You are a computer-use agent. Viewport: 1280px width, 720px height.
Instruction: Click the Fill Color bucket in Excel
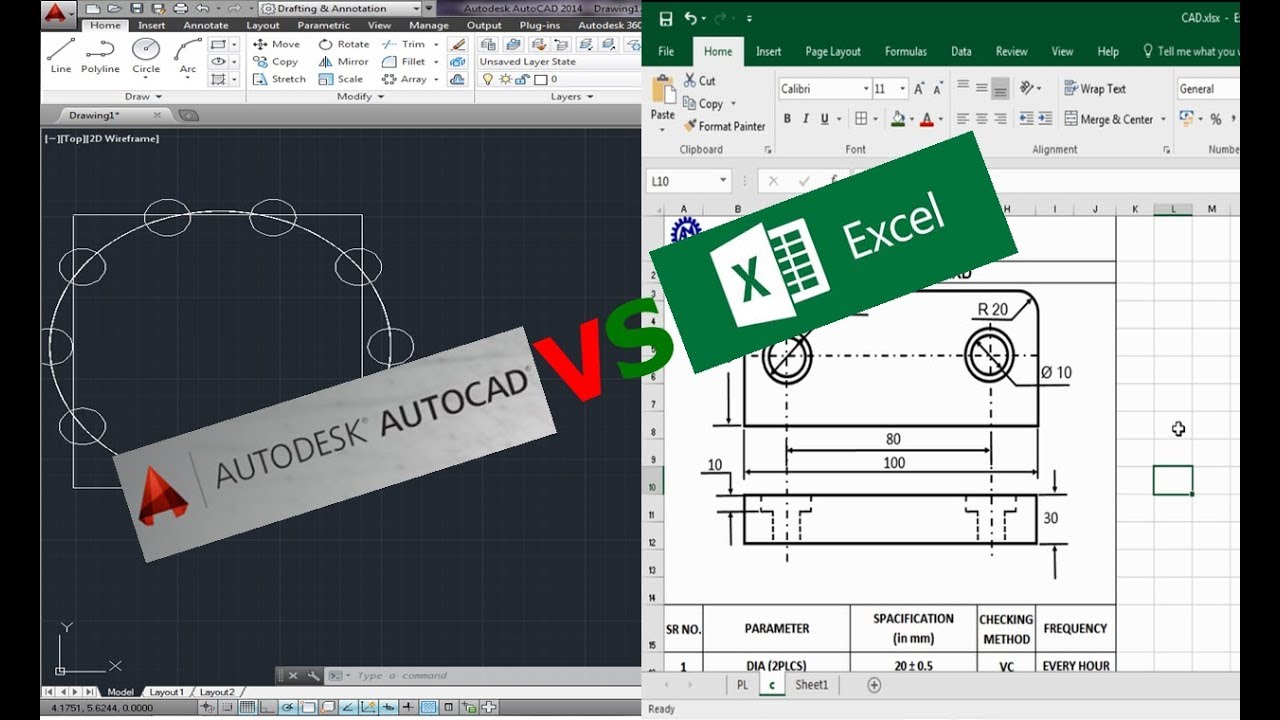tap(897, 119)
